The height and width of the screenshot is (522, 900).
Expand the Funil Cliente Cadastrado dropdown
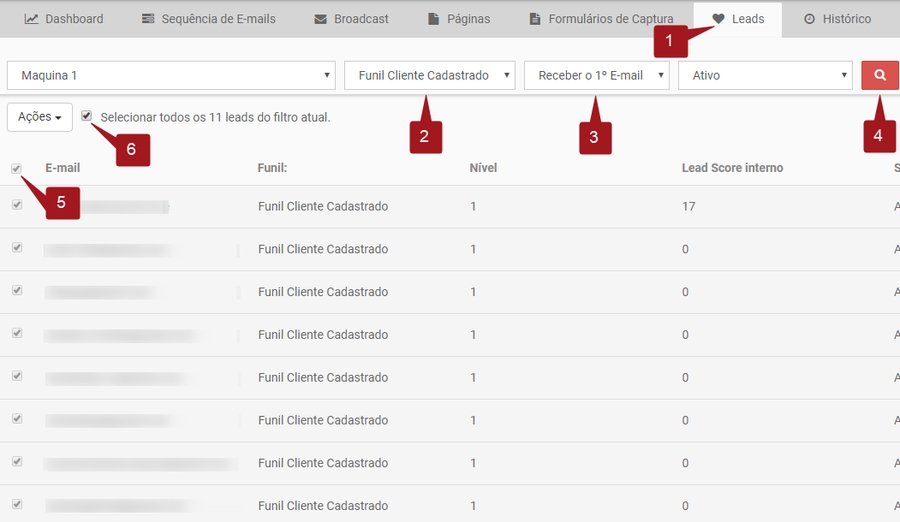[429, 75]
